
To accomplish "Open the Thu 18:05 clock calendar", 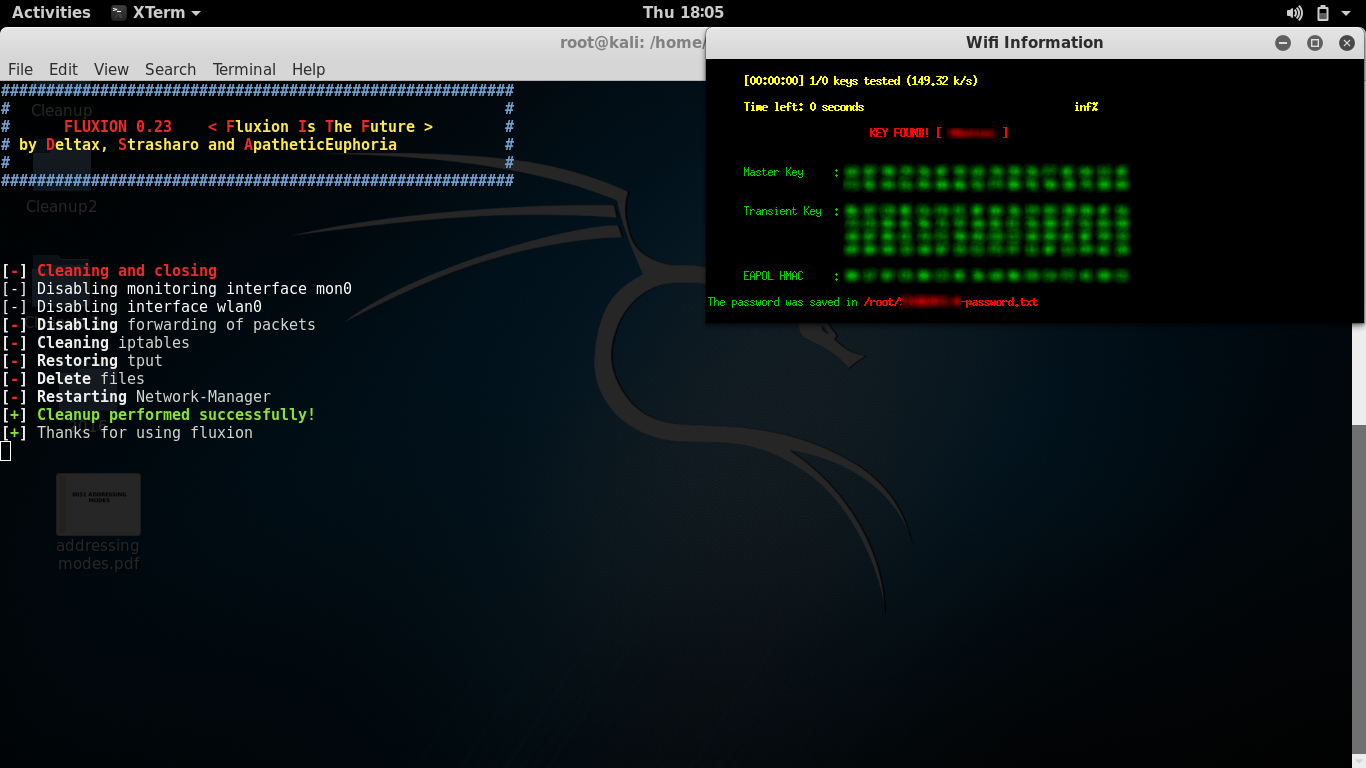I will pos(683,13).
